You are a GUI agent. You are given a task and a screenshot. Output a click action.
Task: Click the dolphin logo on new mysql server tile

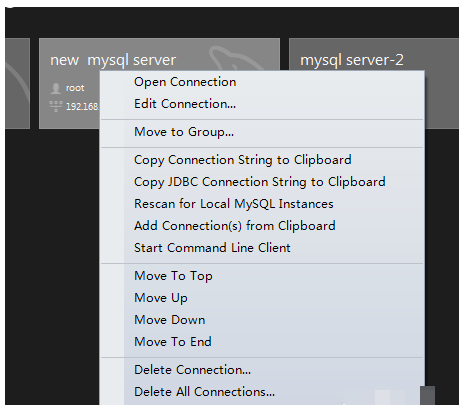(238, 58)
